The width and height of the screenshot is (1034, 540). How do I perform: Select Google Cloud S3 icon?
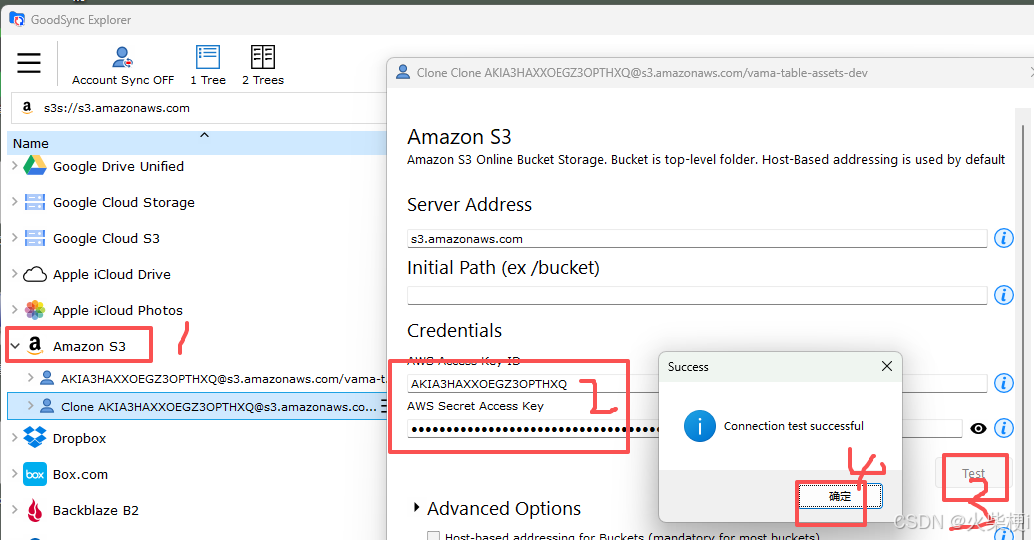point(35,238)
